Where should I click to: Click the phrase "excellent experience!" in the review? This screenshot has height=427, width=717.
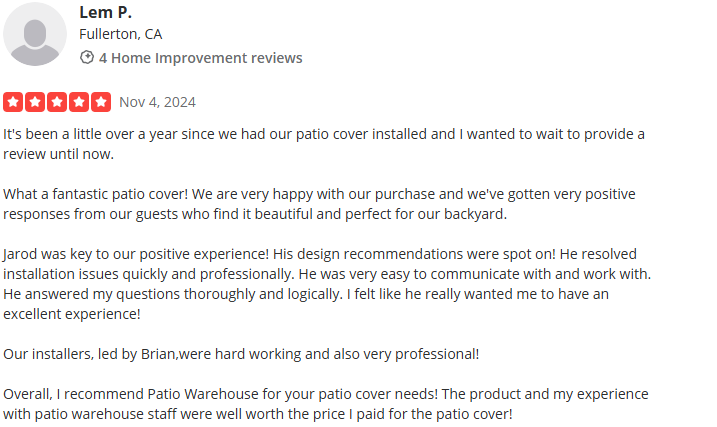[72, 314]
